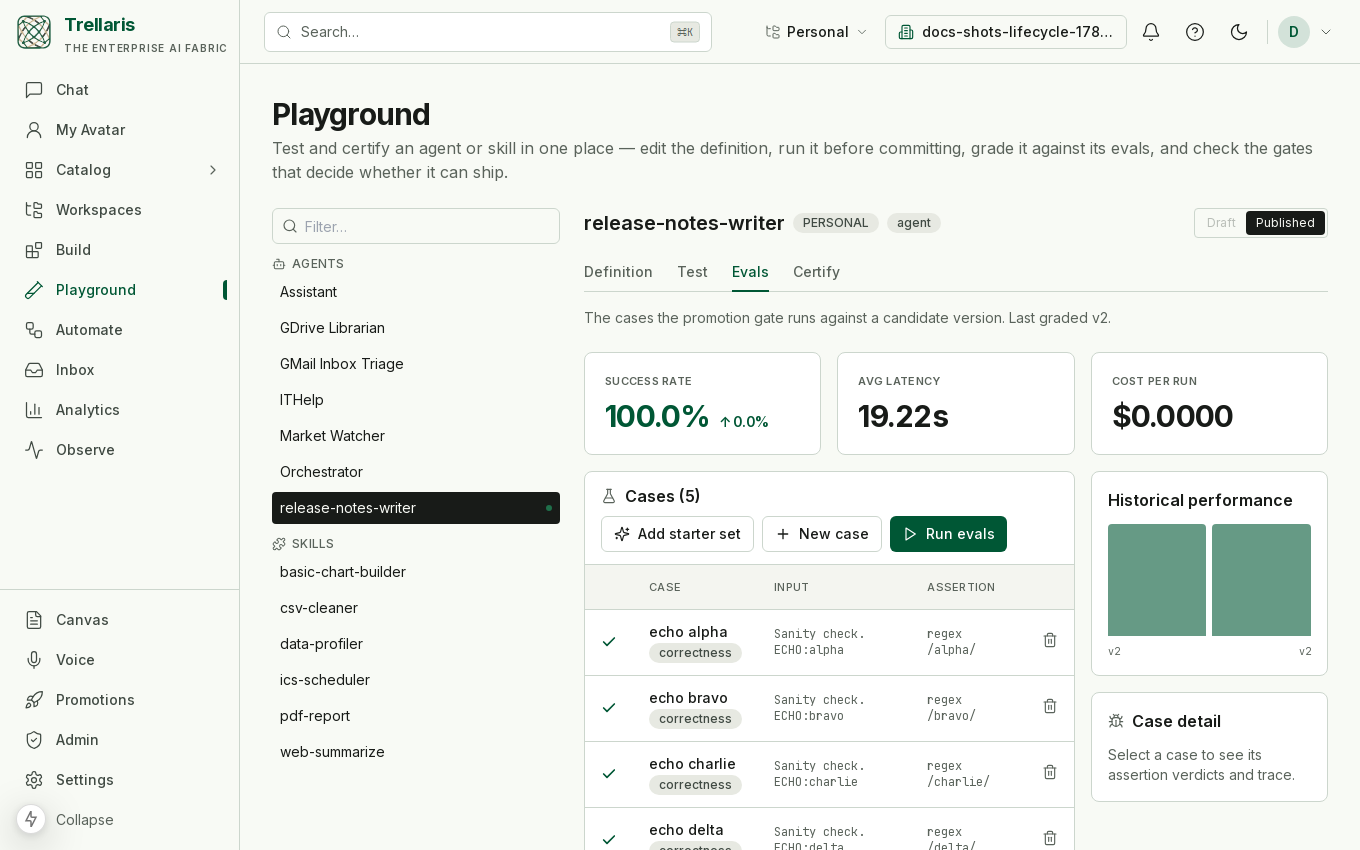Click the New case button

(822, 534)
